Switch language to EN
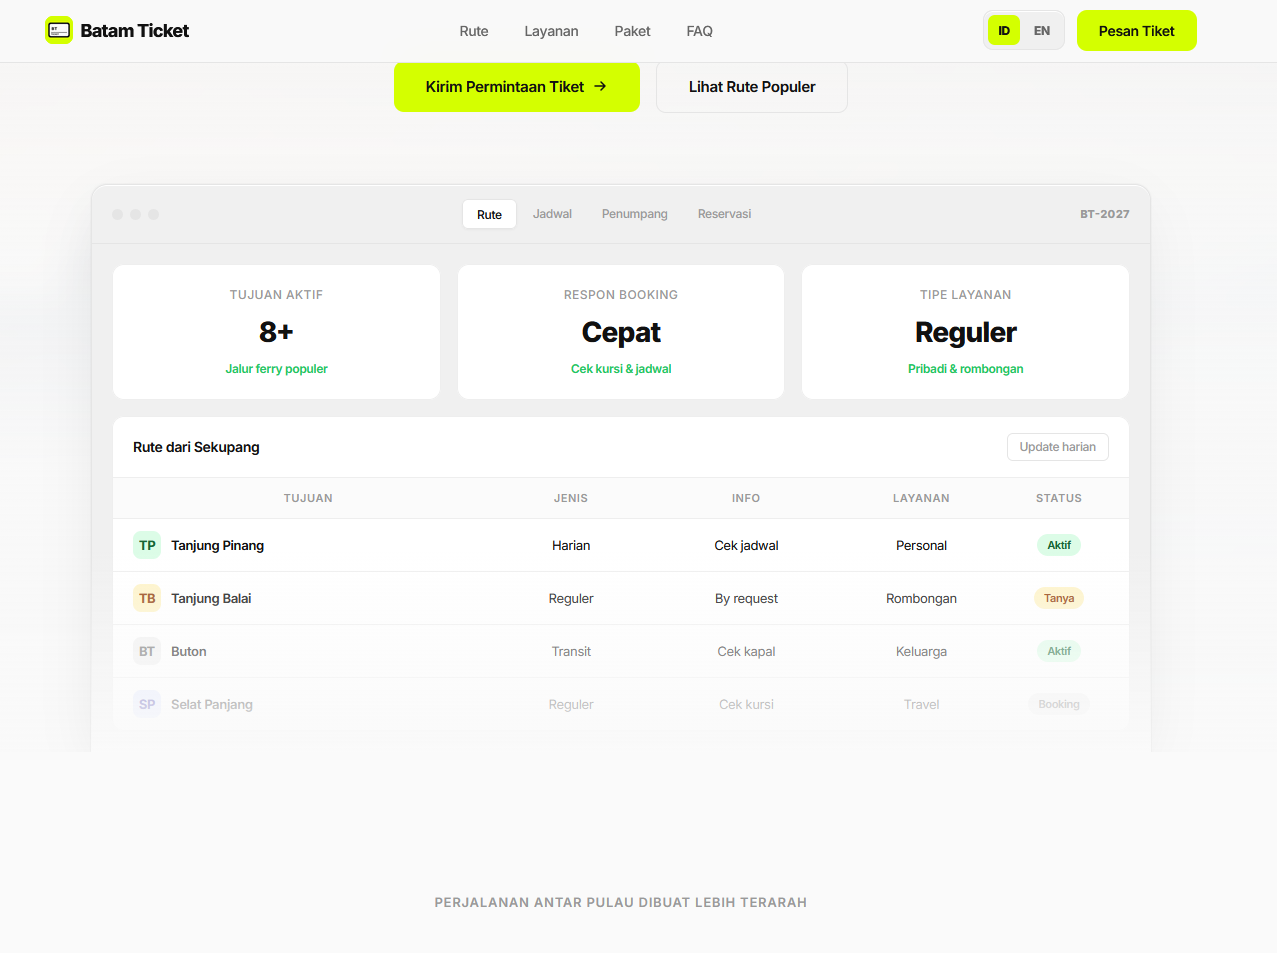Viewport: 1277px width, 953px height. point(1042,31)
